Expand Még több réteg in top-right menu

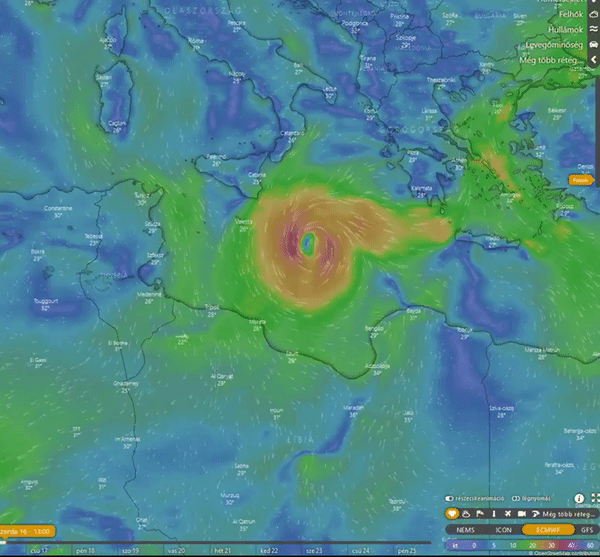(x=560, y=61)
